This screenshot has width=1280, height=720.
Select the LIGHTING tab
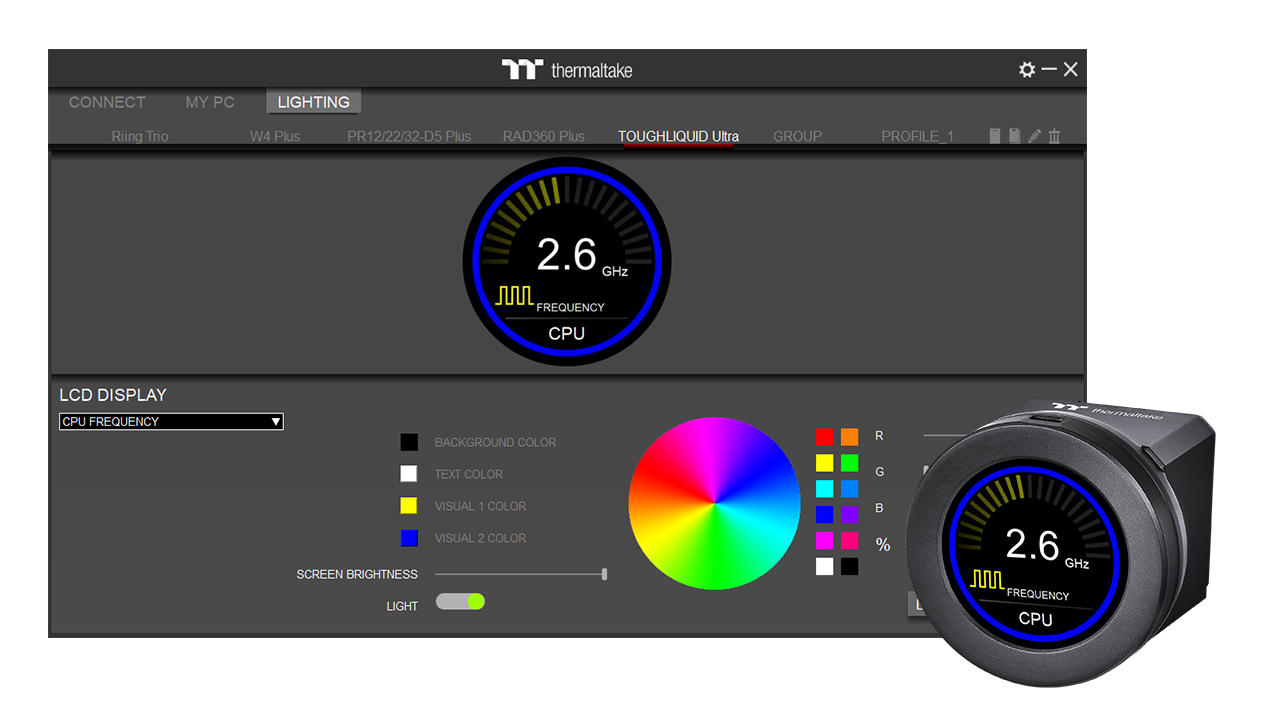pos(314,102)
